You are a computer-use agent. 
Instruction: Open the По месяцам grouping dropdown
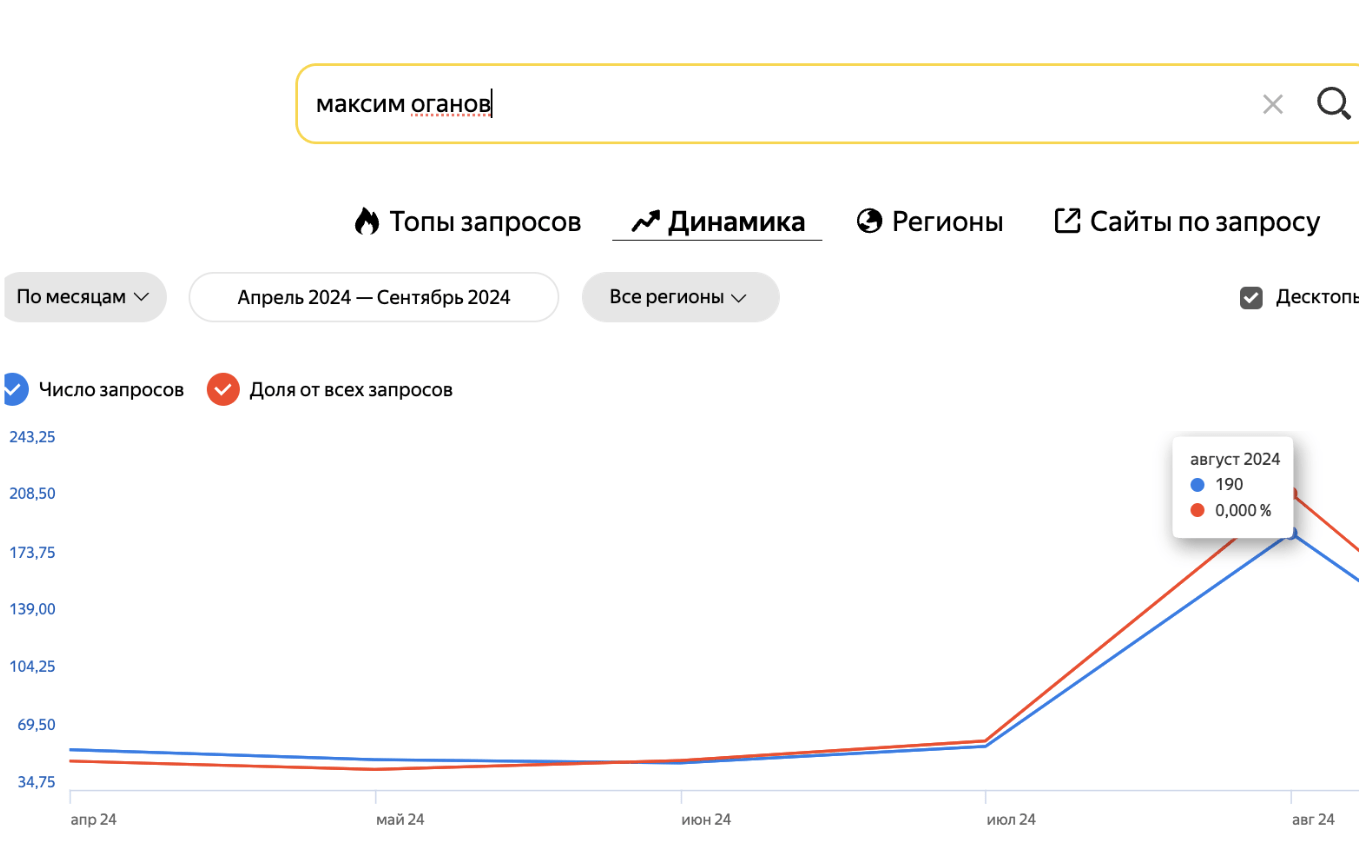click(x=83, y=297)
